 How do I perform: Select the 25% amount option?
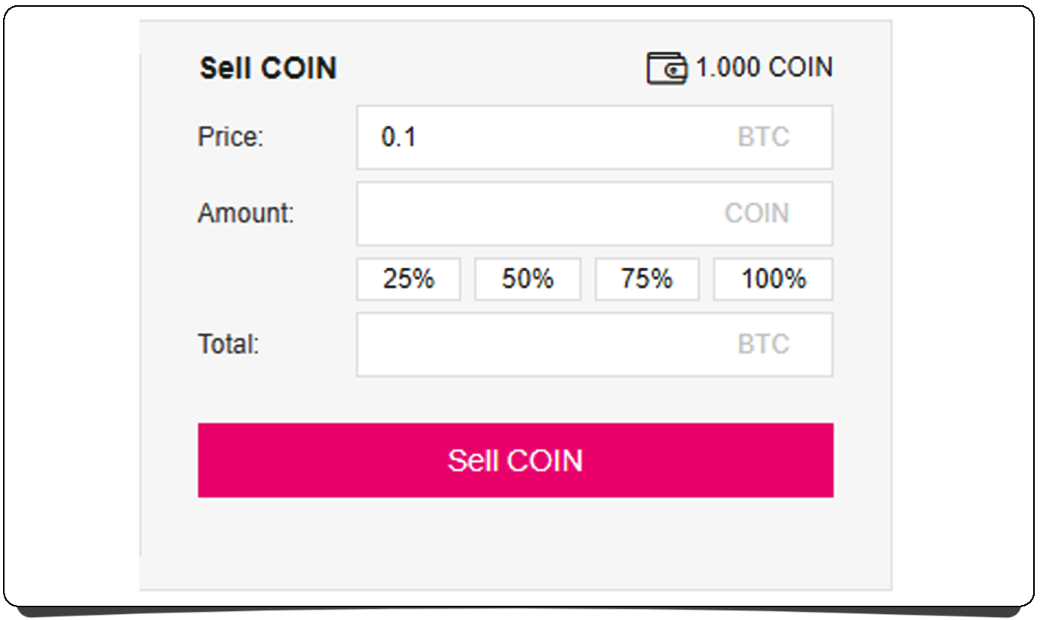408,279
